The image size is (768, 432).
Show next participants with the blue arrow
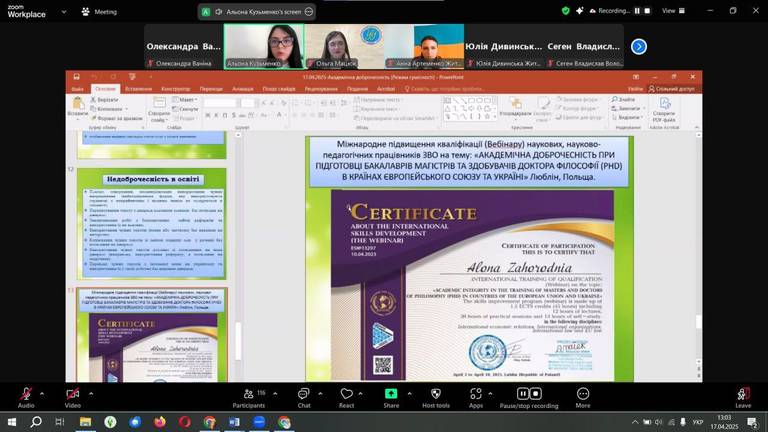point(639,46)
